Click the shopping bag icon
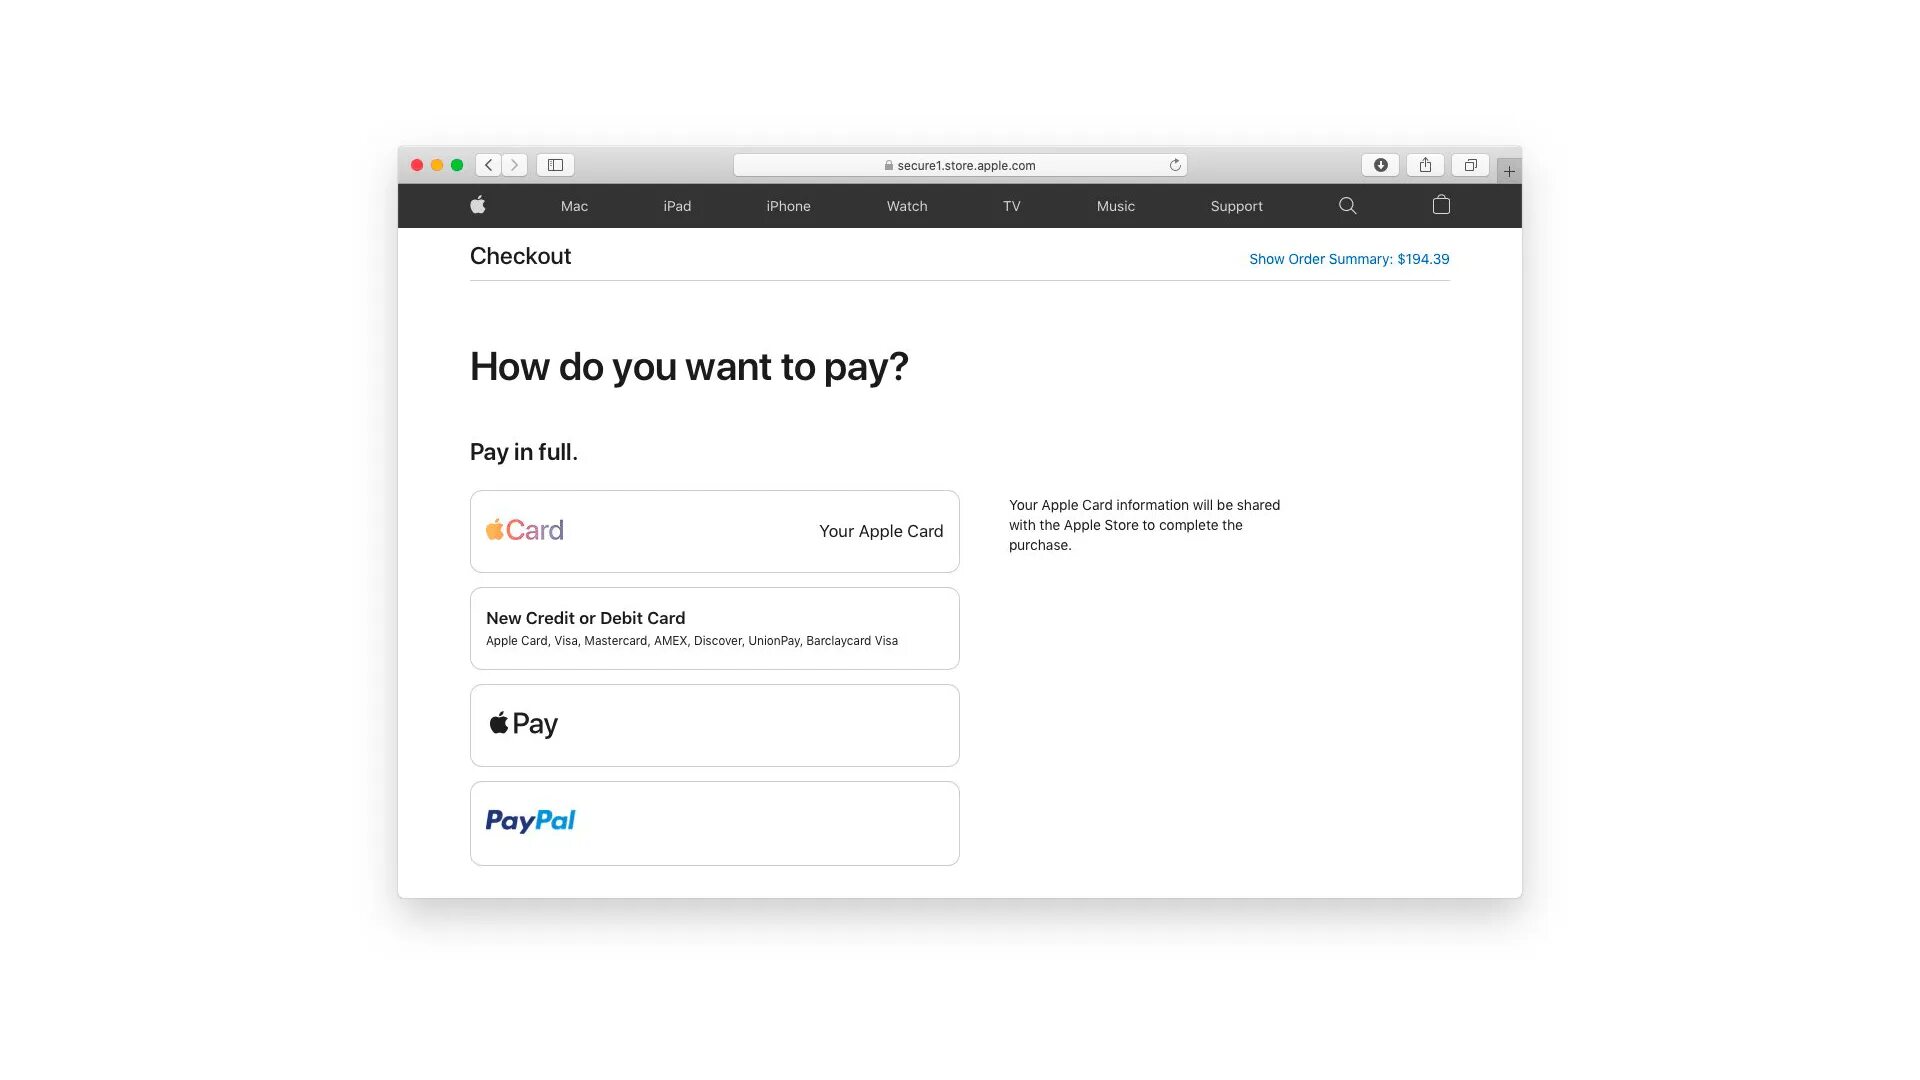 point(1440,206)
